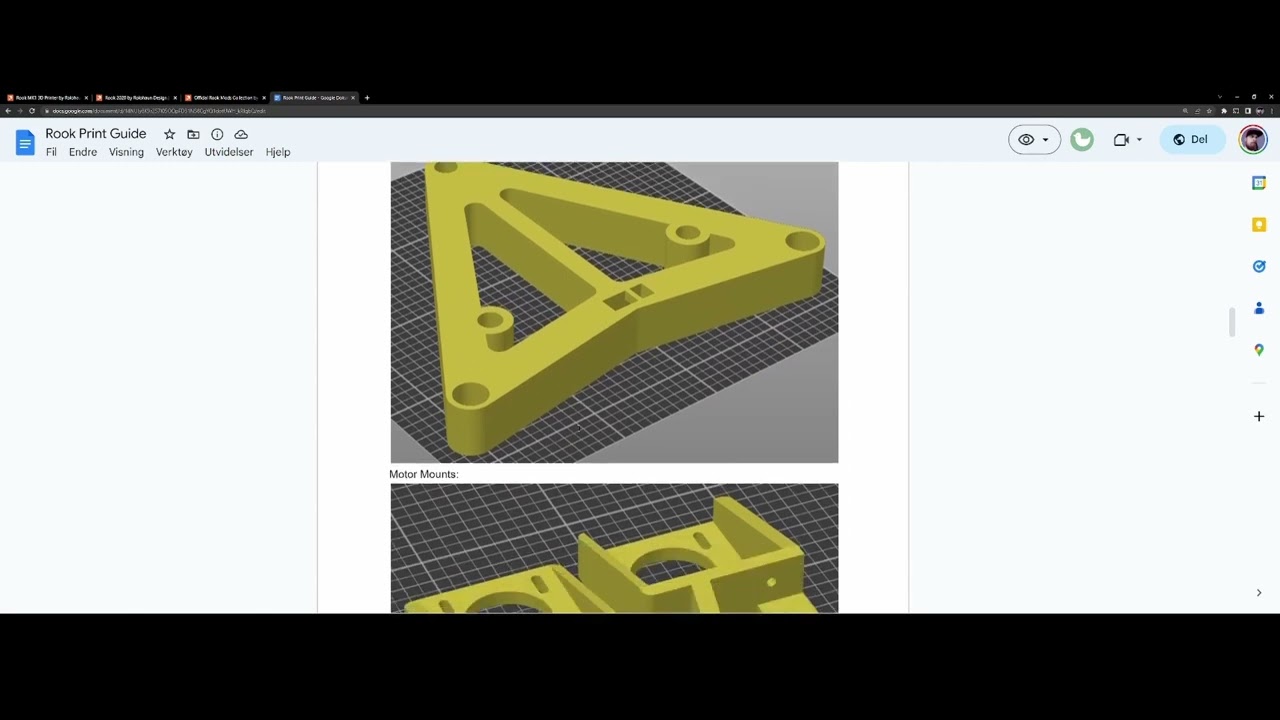This screenshot has width=1280, height=720.
Task: Open the Utvidelser menu
Action: [x=229, y=152]
